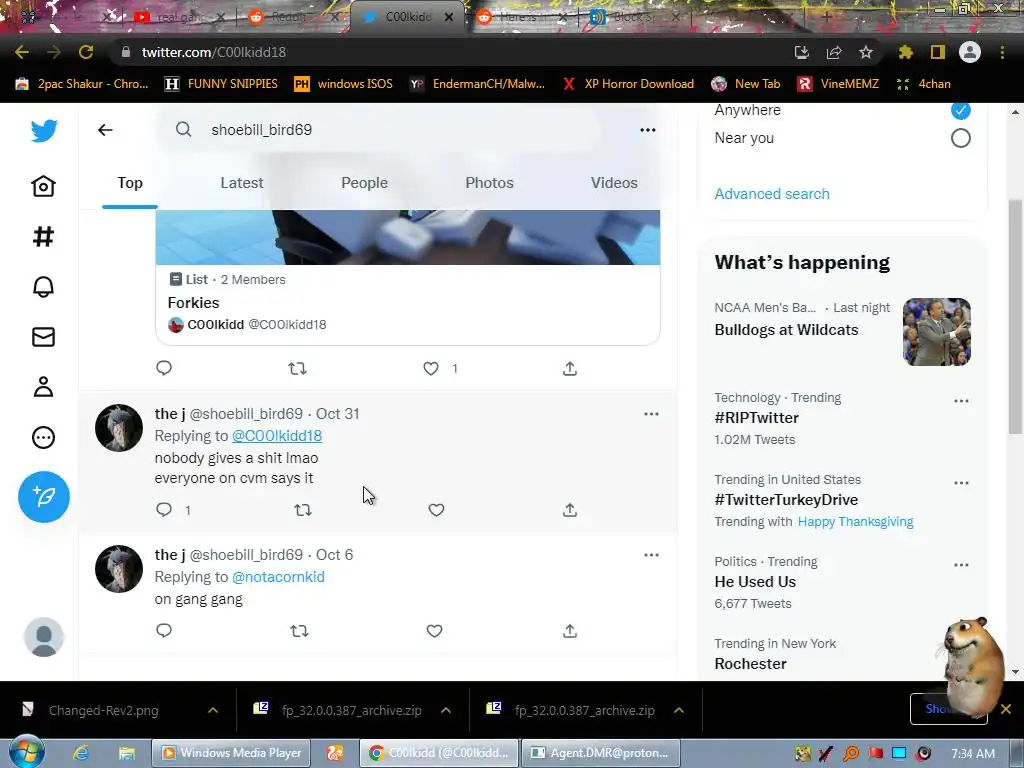Dismiss the downloads bar with the X
This screenshot has width=1024, height=768.
pos(1006,709)
